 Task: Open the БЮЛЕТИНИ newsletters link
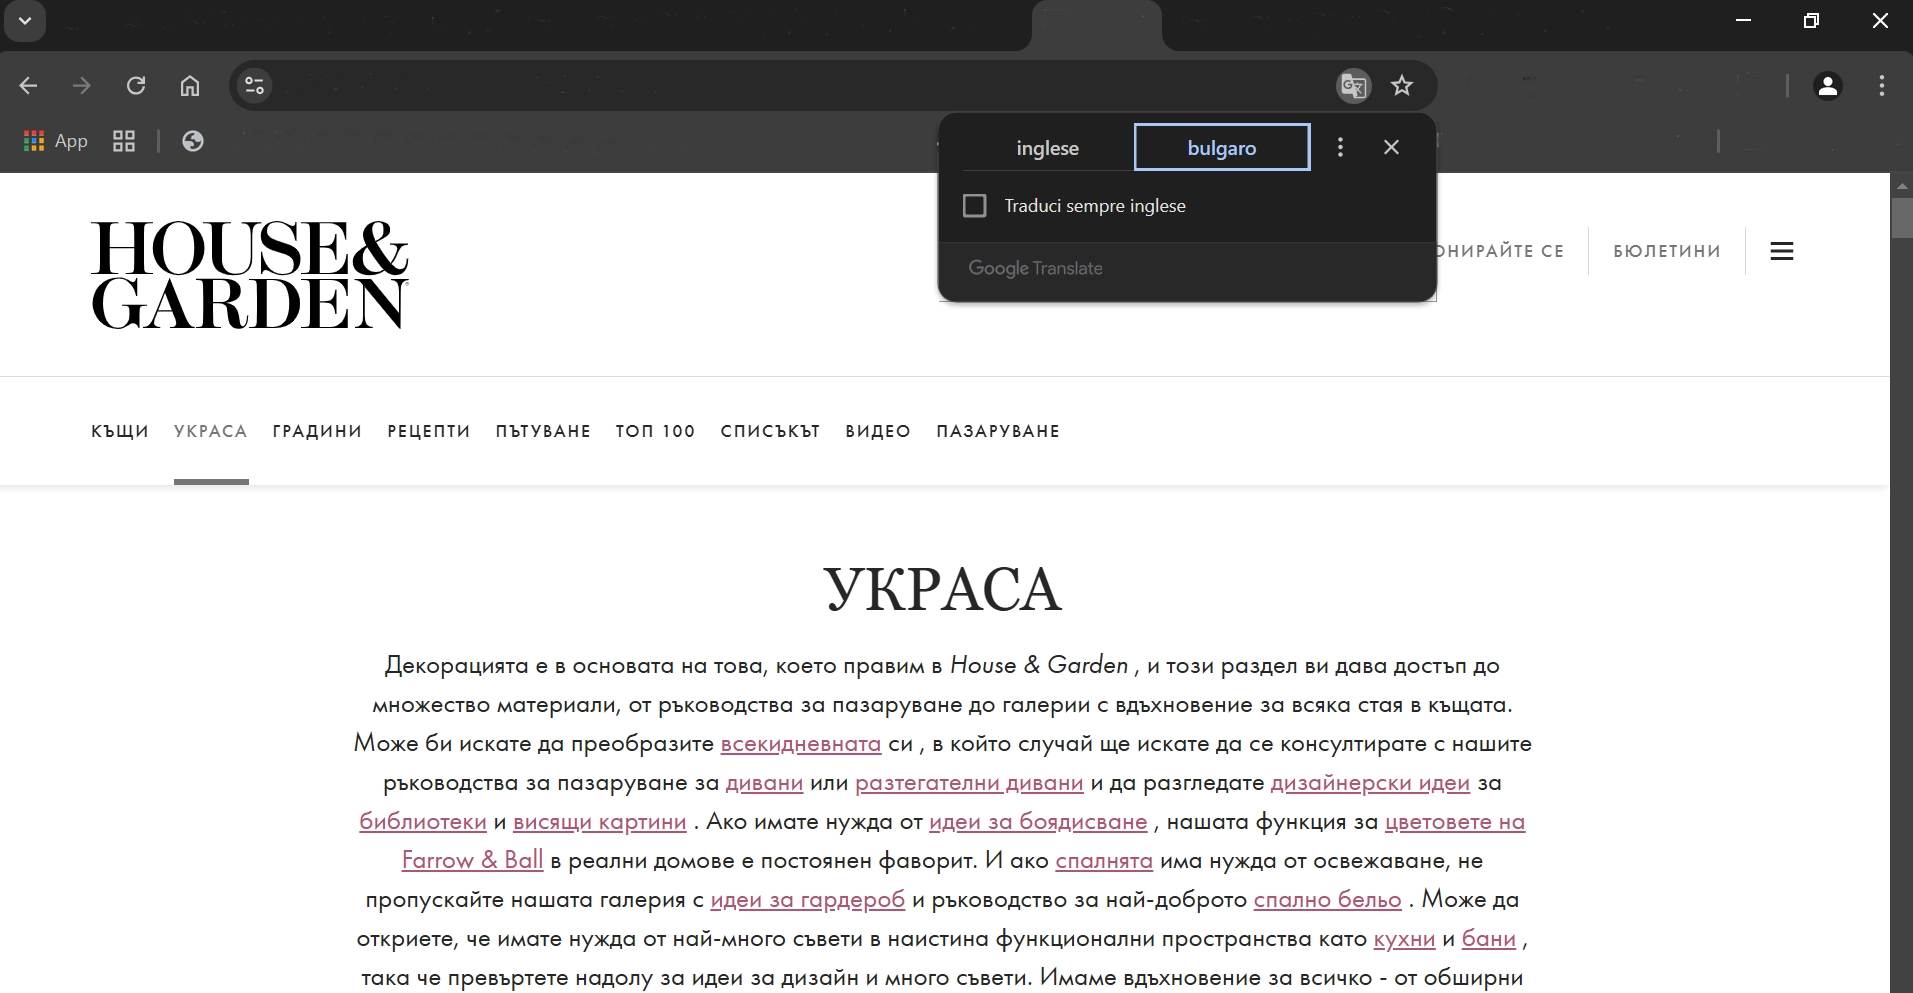point(1666,251)
